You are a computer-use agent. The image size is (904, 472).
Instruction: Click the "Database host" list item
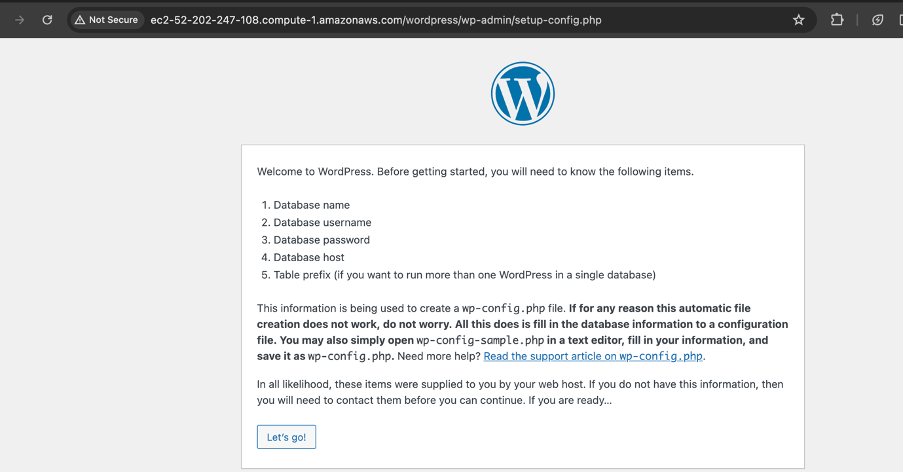point(308,257)
